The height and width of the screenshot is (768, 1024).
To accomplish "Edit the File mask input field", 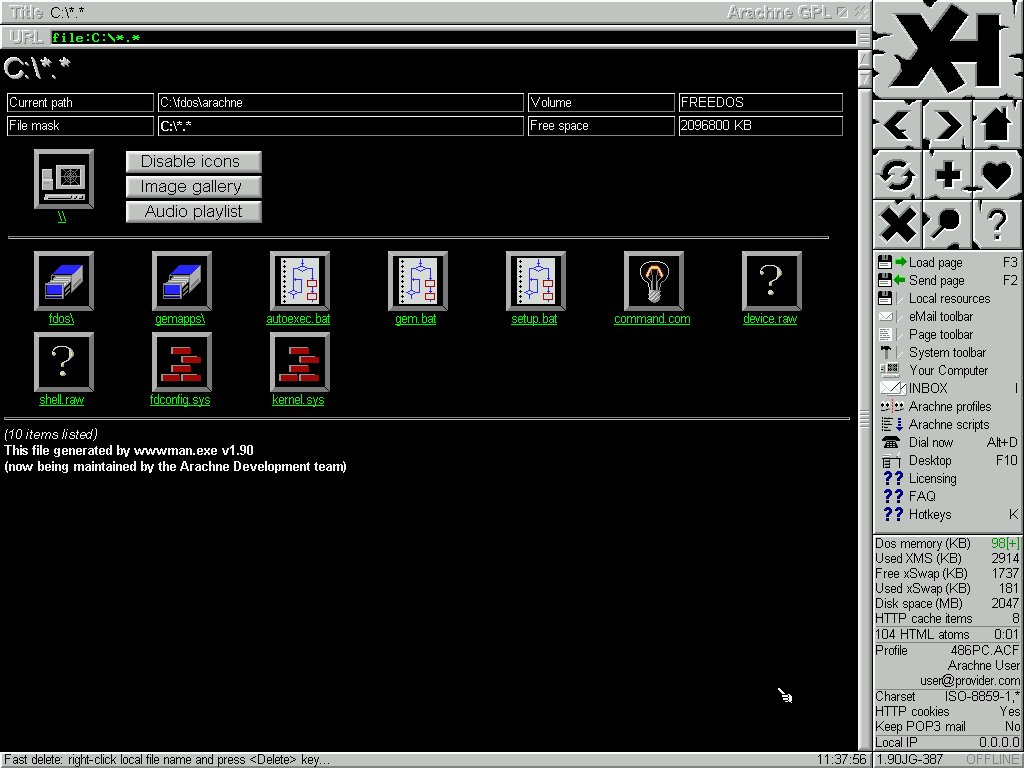I will pos(340,126).
